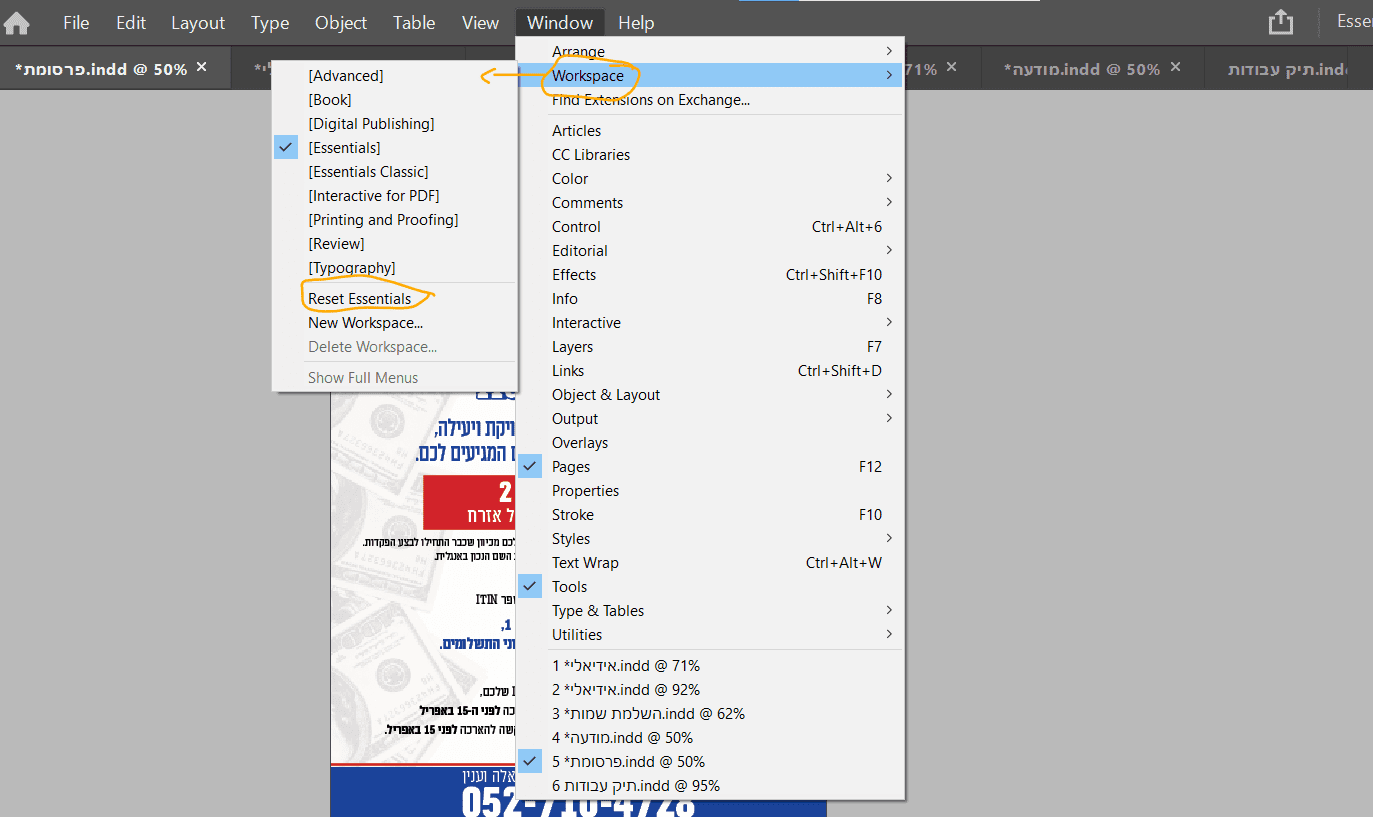Click Show Full Menus
1373x817 pixels.
pos(395,378)
